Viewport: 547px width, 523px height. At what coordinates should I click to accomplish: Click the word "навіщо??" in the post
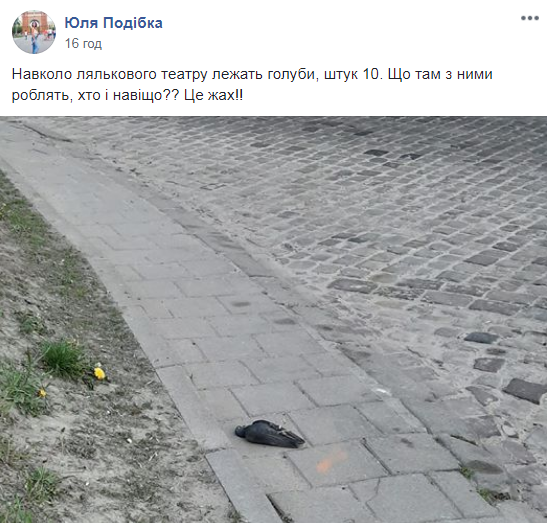click(147, 95)
